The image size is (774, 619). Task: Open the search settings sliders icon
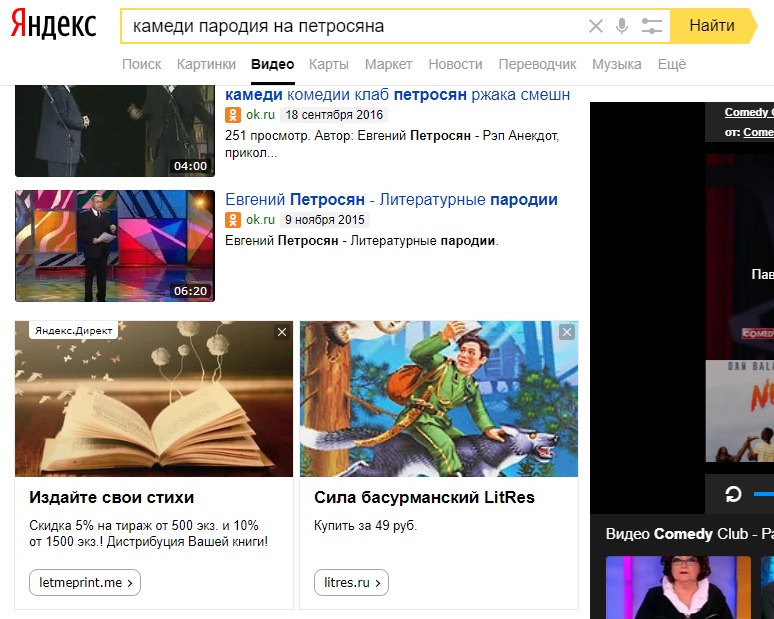tap(652, 26)
